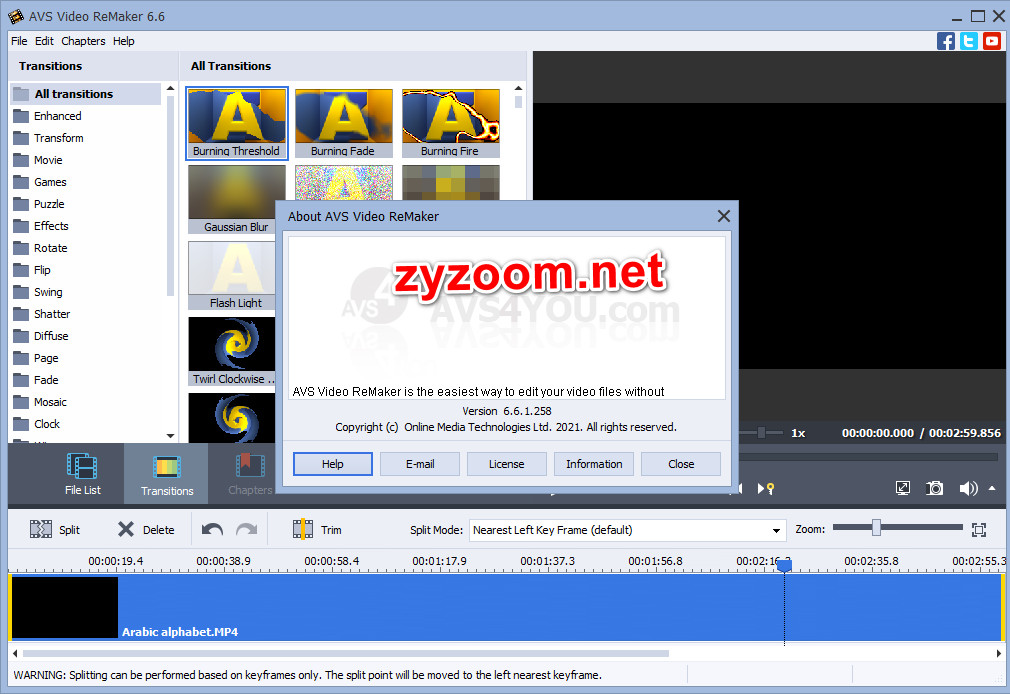Click the Trim tool icon
Image resolution: width=1010 pixels, height=694 pixels.
pyautogui.click(x=303, y=530)
